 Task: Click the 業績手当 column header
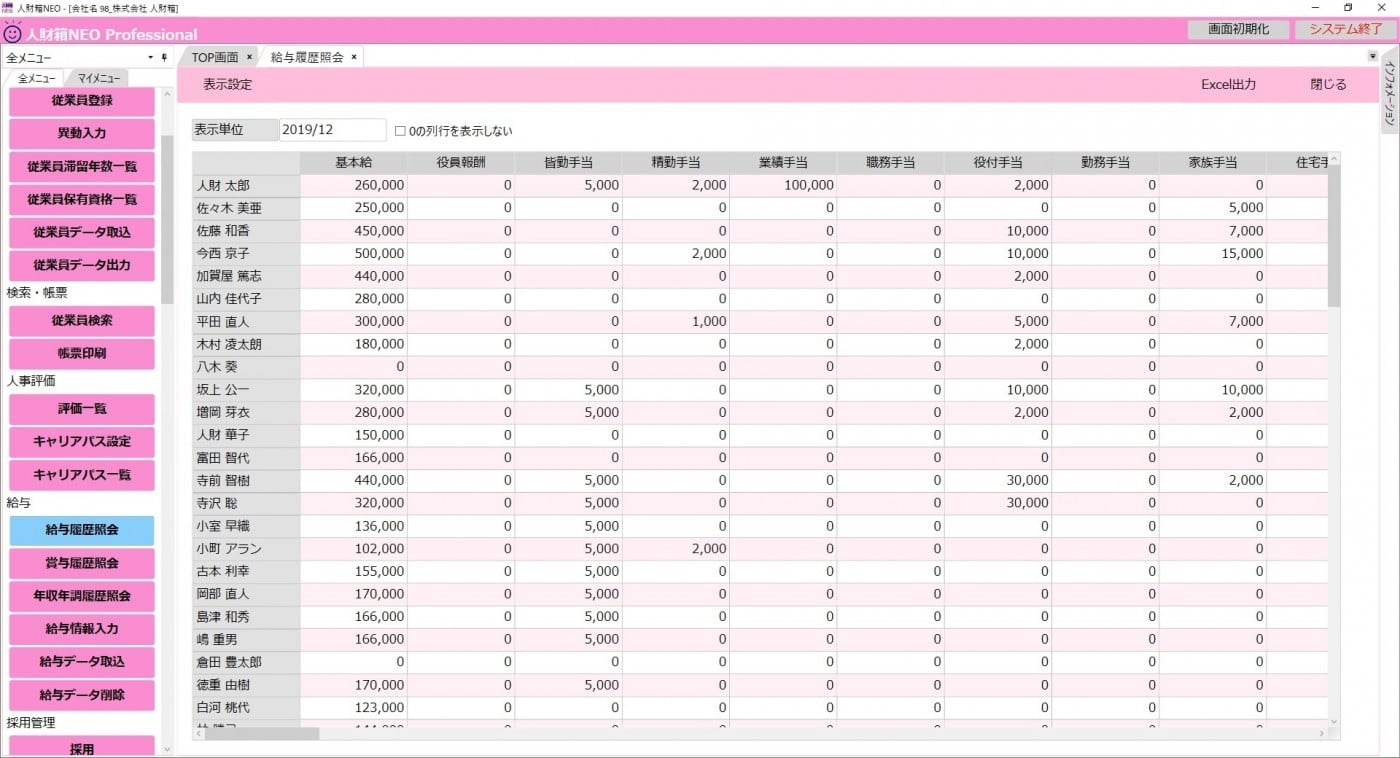[783, 163]
